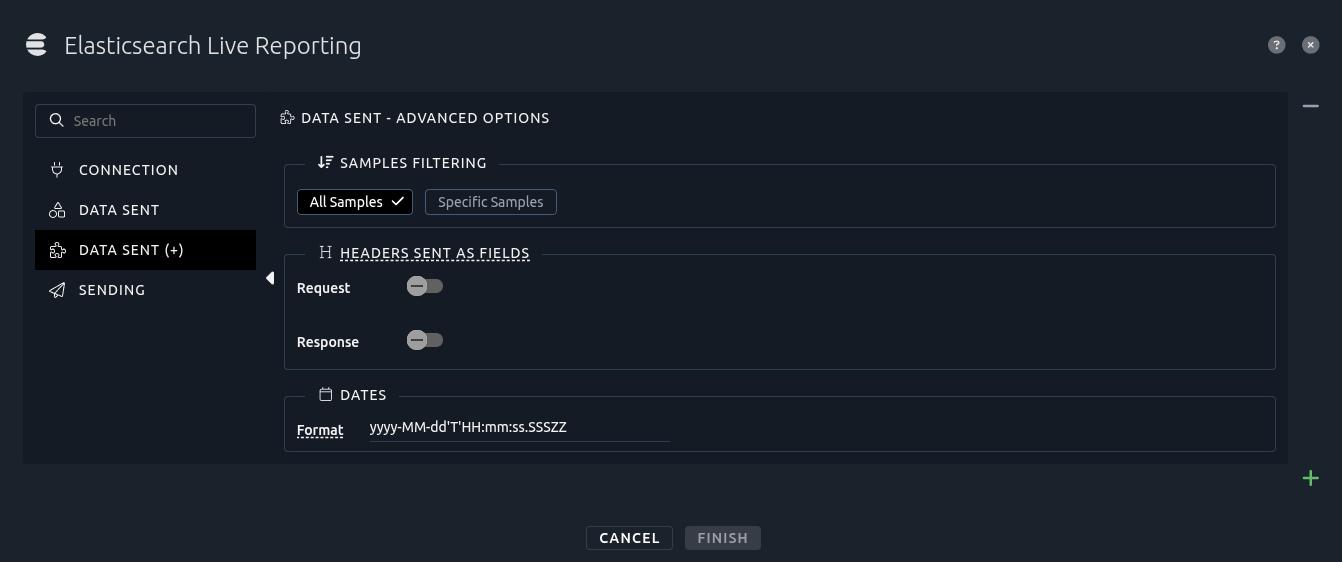1342x562 pixels.
Task: Open the DATA SENT section
Action: click(x=145, y=210)
